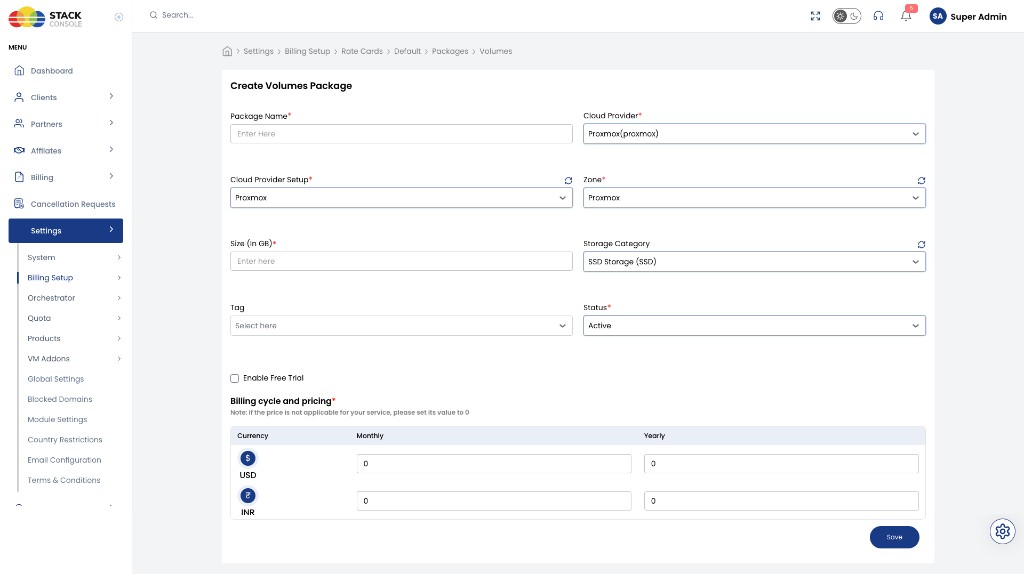Edit the USD Monthly price field
Viewport: 1024px width, 574px height.
click(494, 464)
